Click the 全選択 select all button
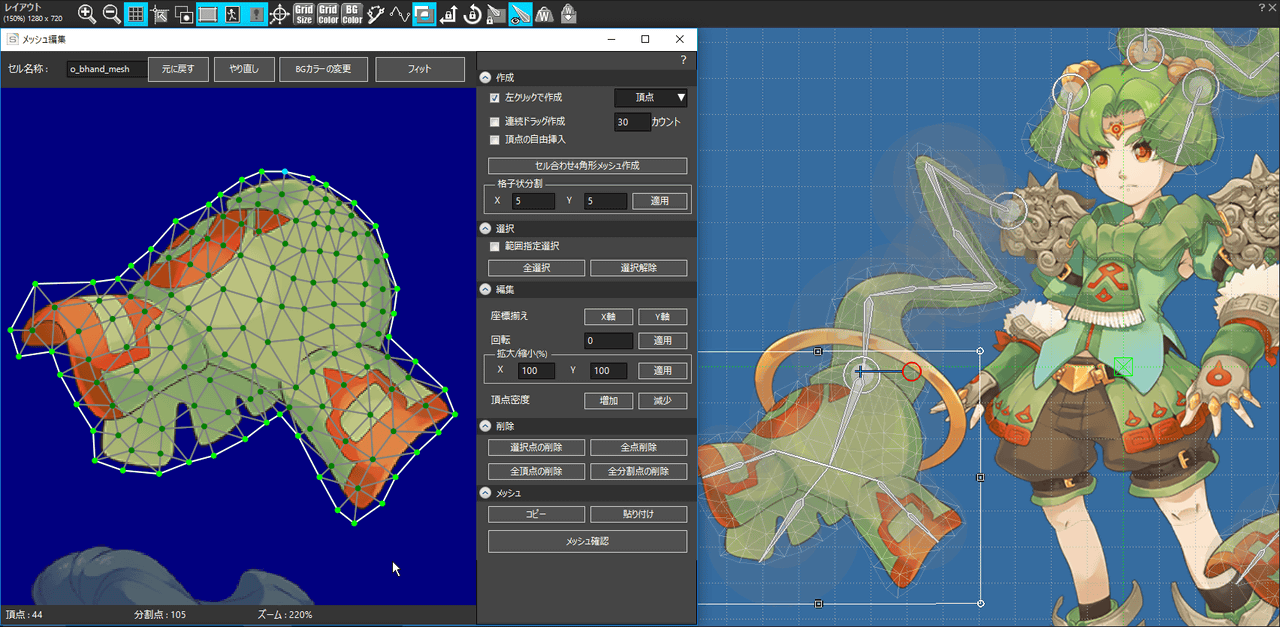The height and width of the screenshot is (627, 1280). (537, 268)
